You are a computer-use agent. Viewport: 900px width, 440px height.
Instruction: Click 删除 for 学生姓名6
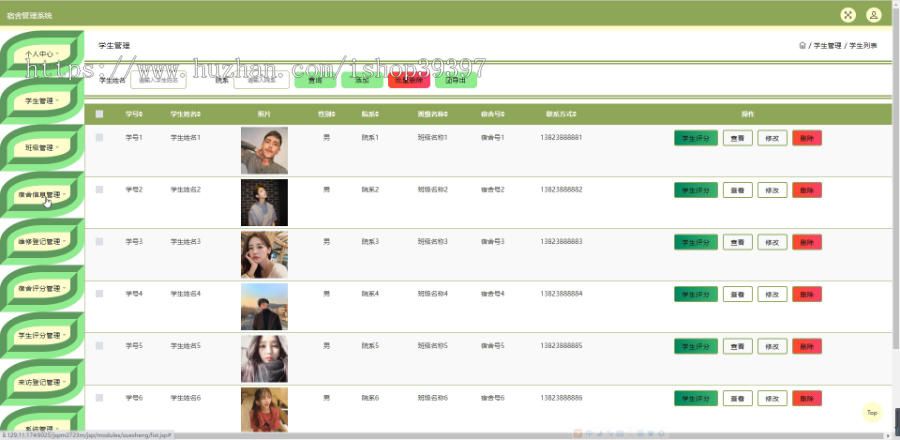click(x=807, y=398)
